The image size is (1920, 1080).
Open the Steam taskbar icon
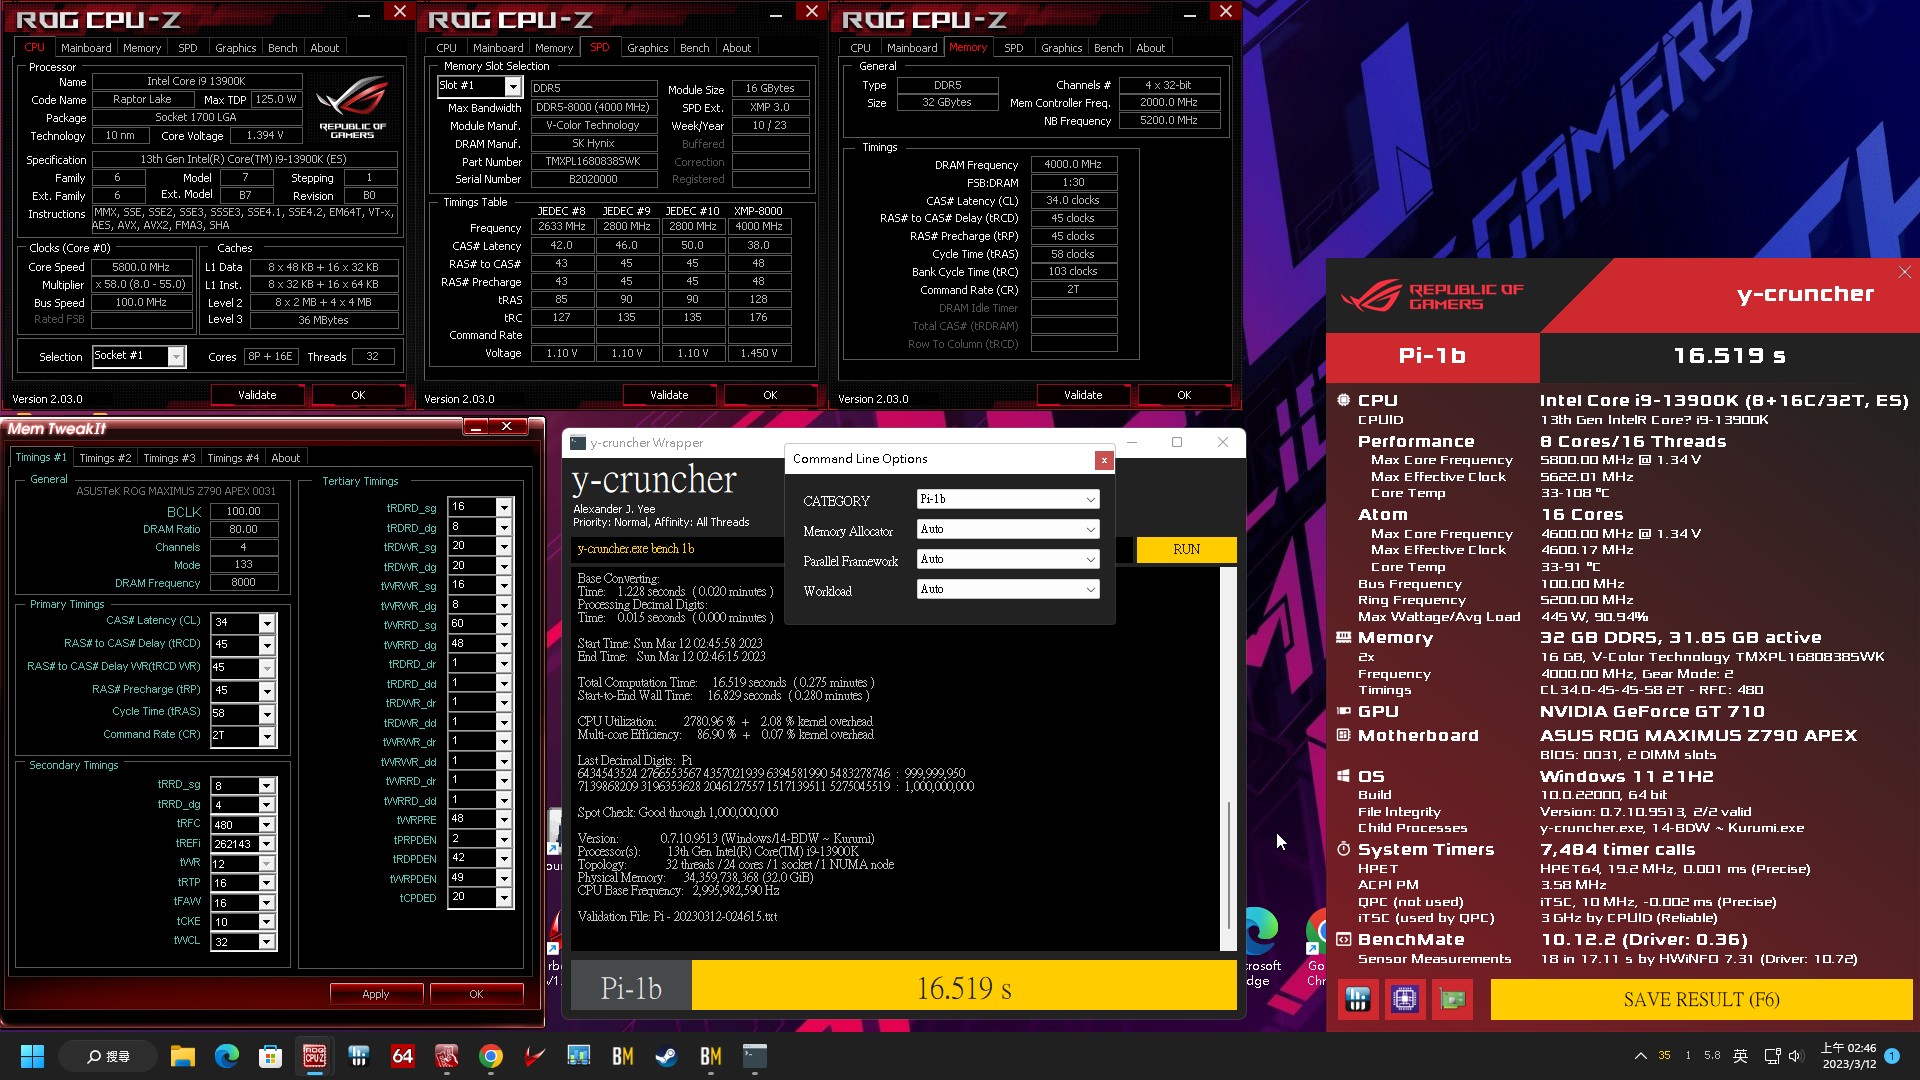(666, 1056)
